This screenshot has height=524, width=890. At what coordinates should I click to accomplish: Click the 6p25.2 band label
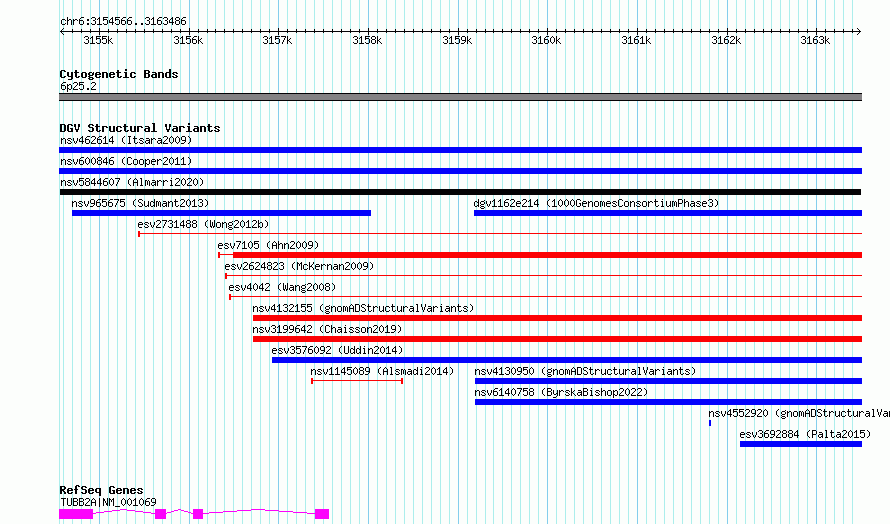(78, 86)
